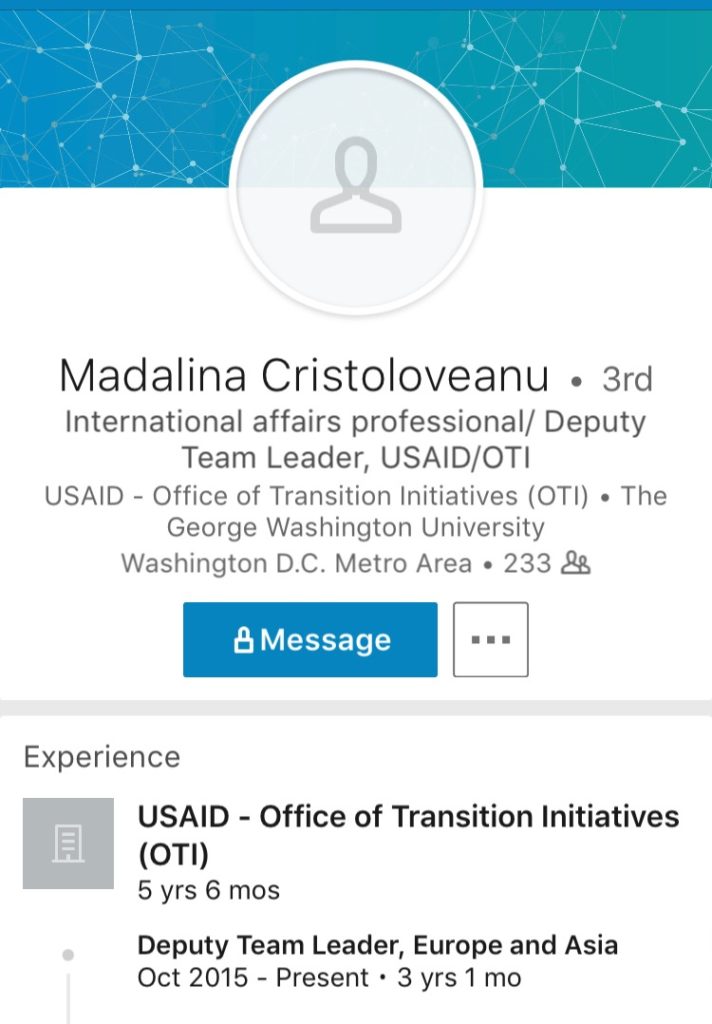View the 233 connections count
Viewport: 712px width, 1024px height.
click(527, 563)
